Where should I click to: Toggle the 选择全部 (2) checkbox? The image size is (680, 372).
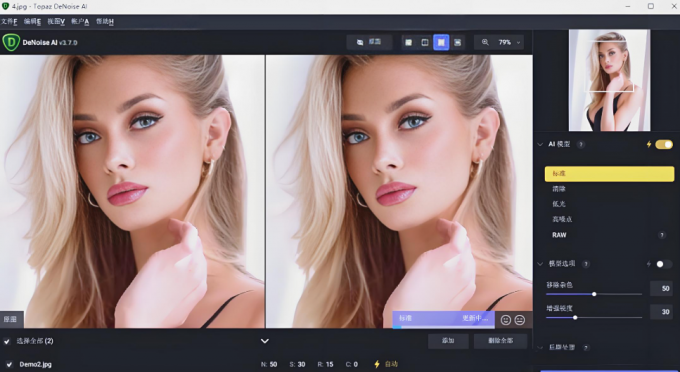pyautogui.click(x=7, y=341)
